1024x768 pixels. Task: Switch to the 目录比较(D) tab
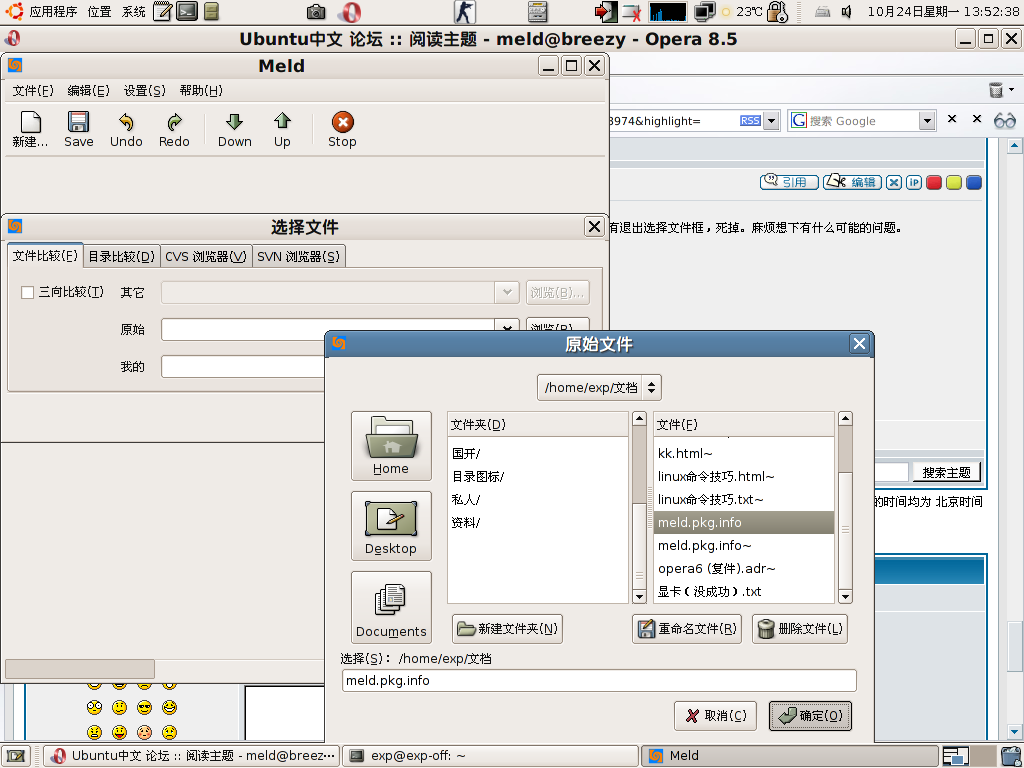point(122,257)
